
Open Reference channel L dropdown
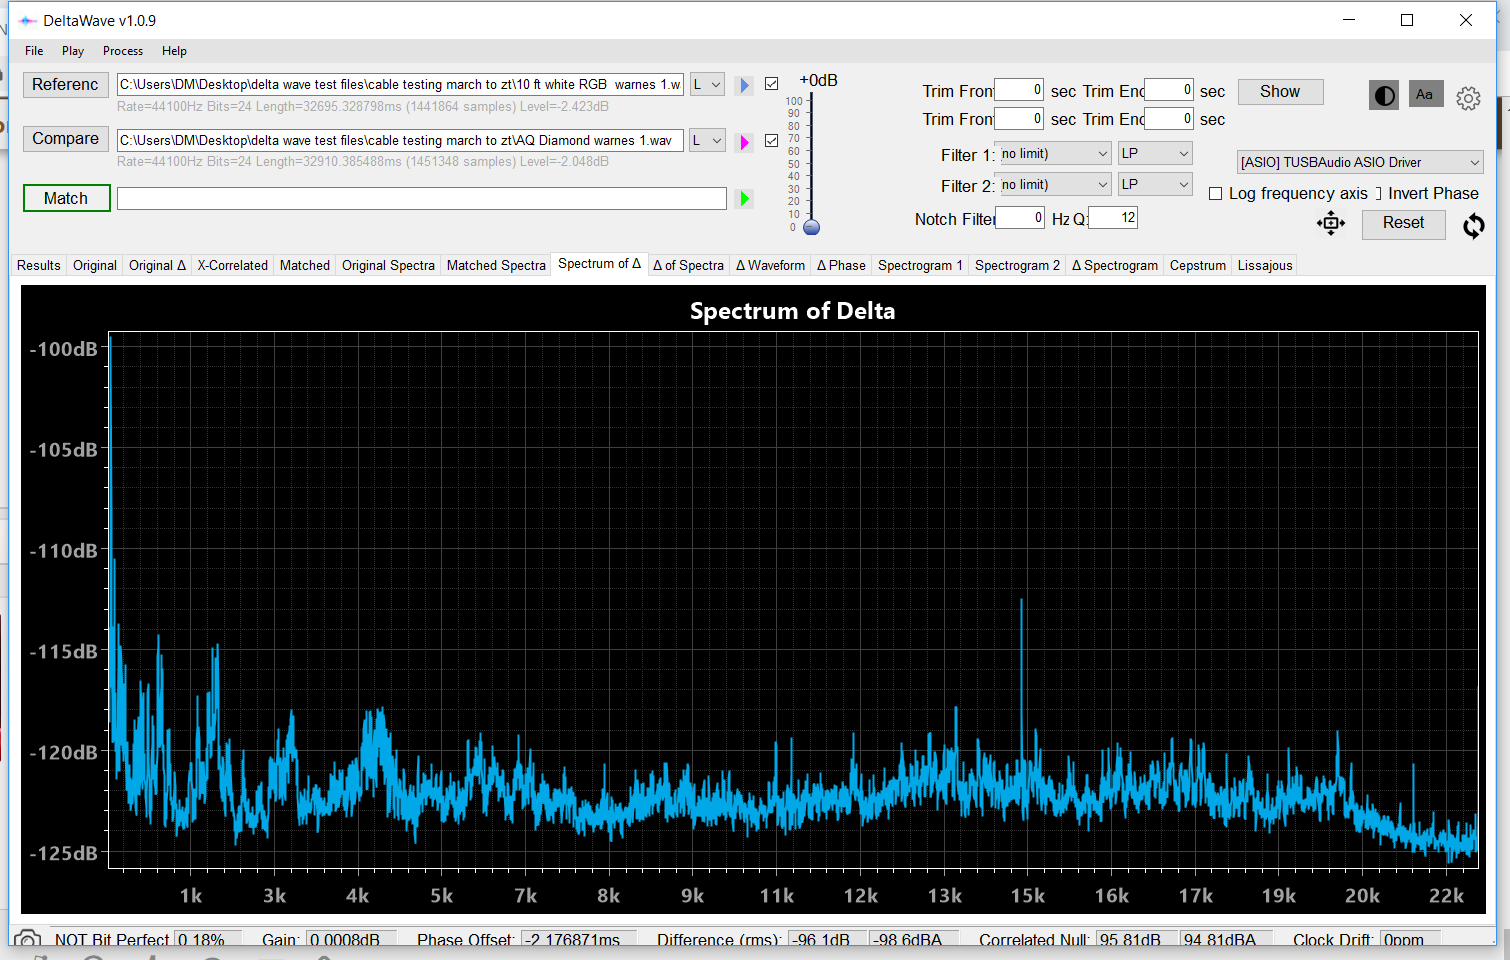point(707,85)
